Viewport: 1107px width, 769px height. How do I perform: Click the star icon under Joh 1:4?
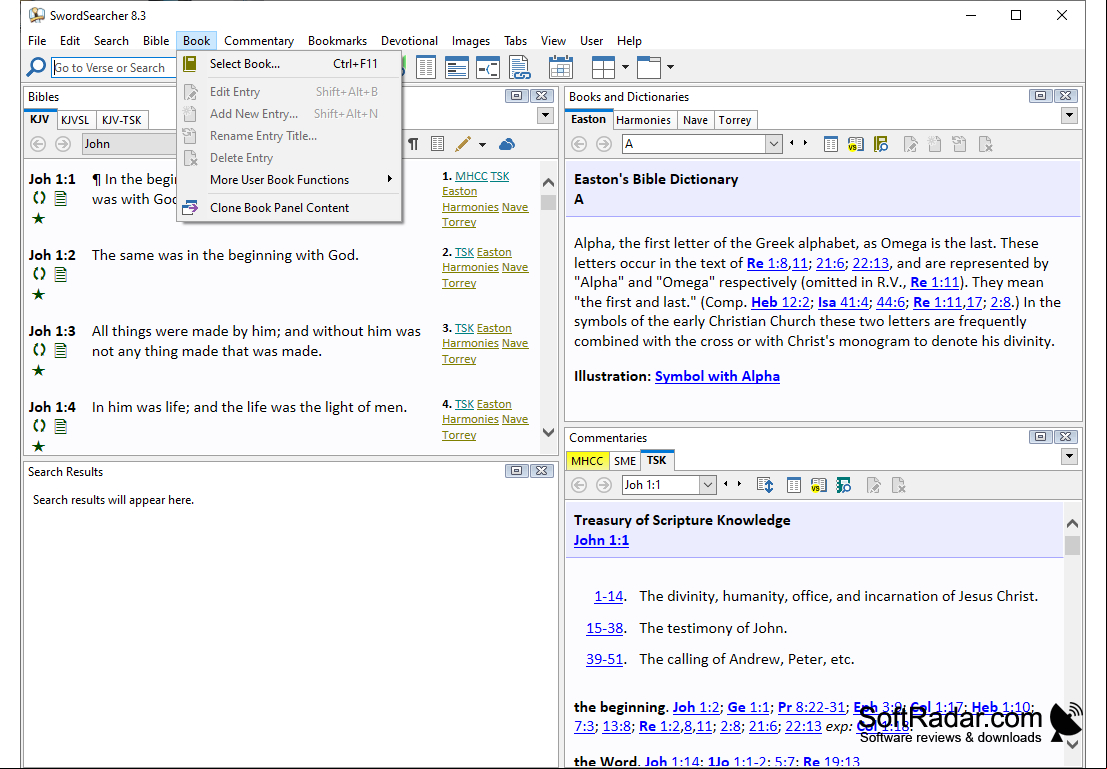pyautogui.click(x=39, y=446)
